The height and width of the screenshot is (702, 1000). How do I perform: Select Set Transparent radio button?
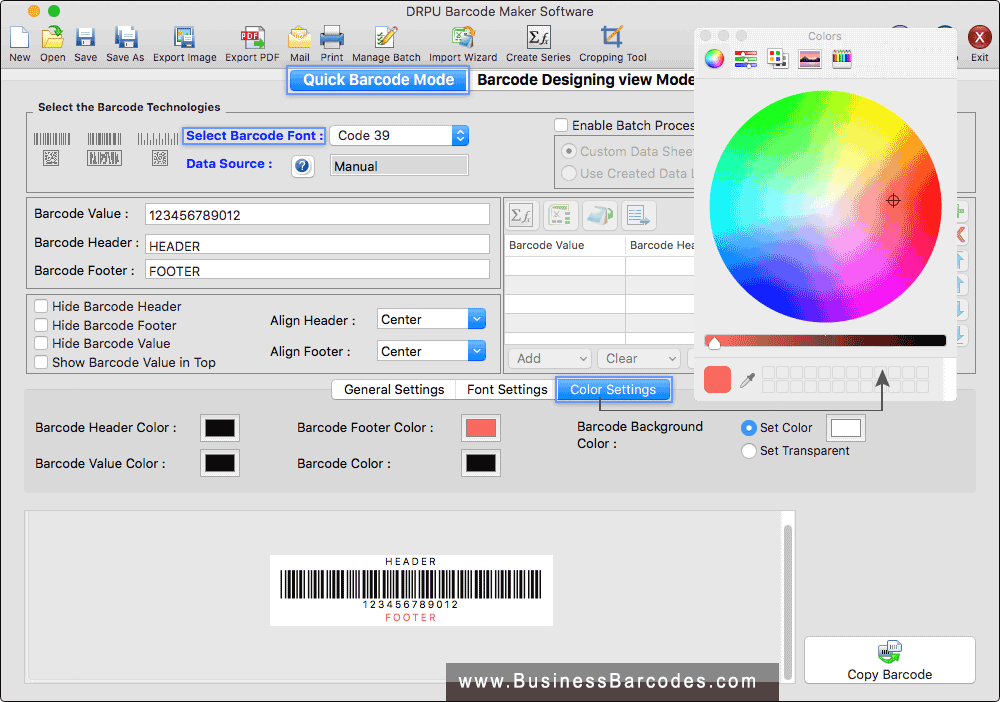(x=749, y=451)
